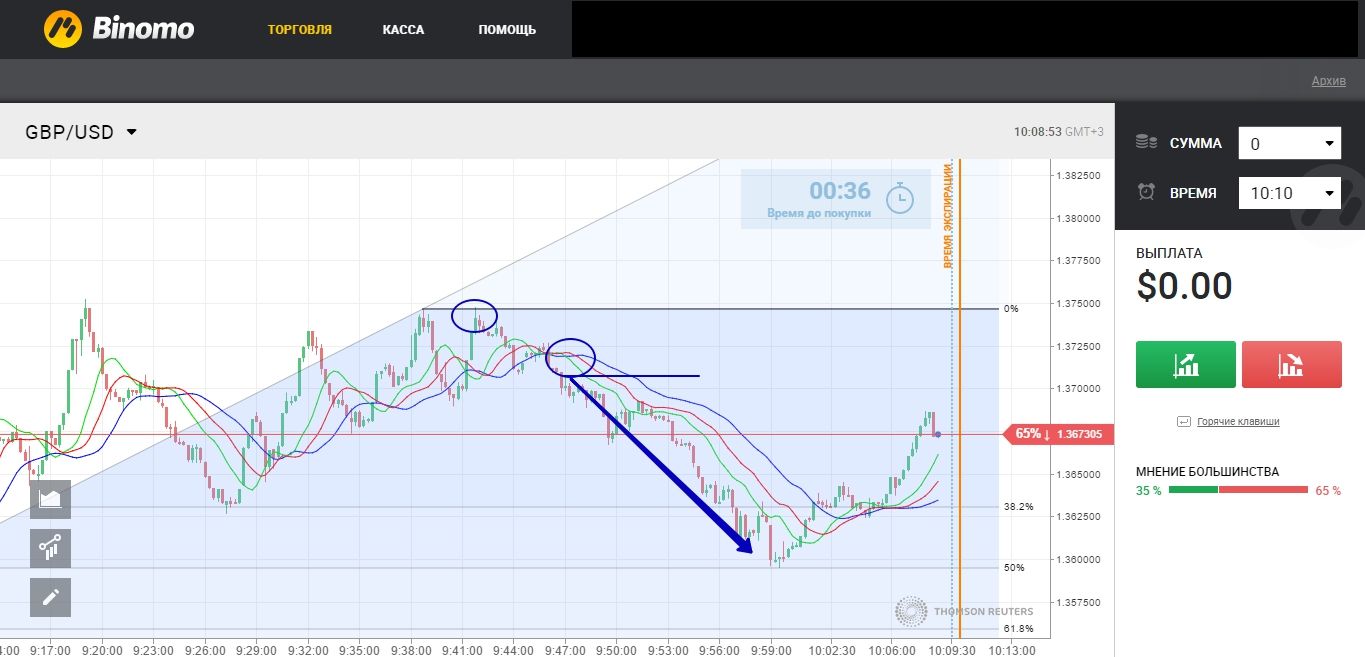This screenshot has width=1365, height=657.
Task: Click the 65 % majority value
Action: pos(1328,490)
